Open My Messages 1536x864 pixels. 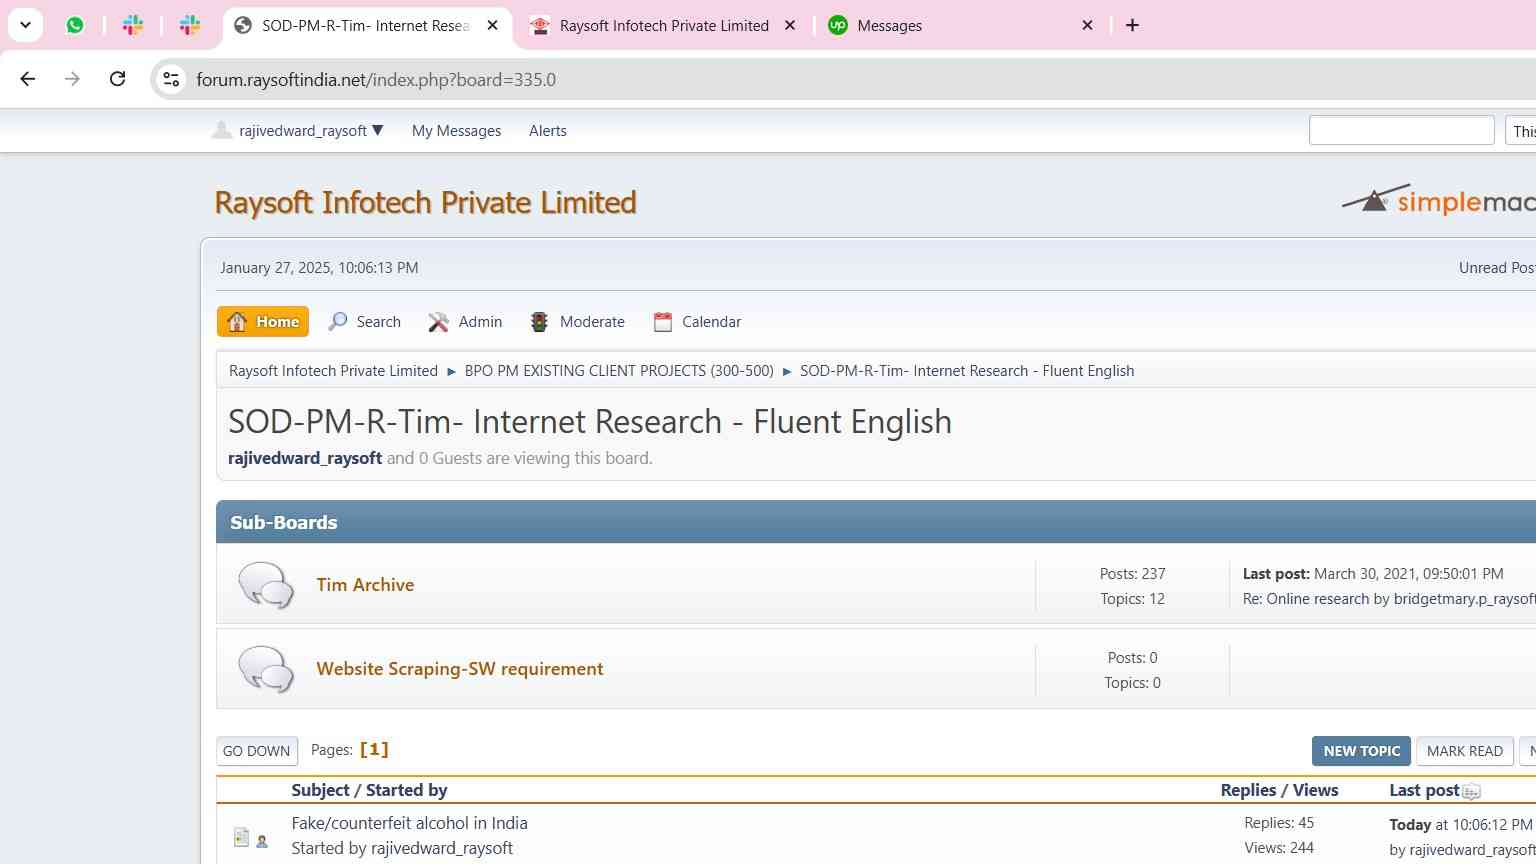pyautogui.click(x=456, y=130)
